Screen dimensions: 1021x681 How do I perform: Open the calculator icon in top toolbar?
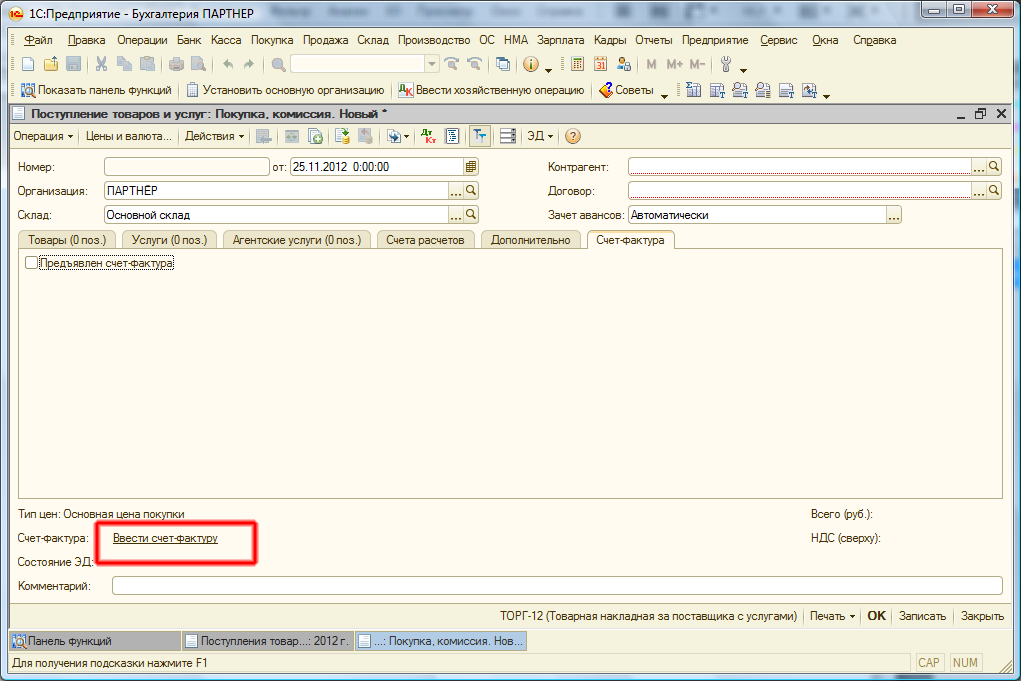point(577,65)
